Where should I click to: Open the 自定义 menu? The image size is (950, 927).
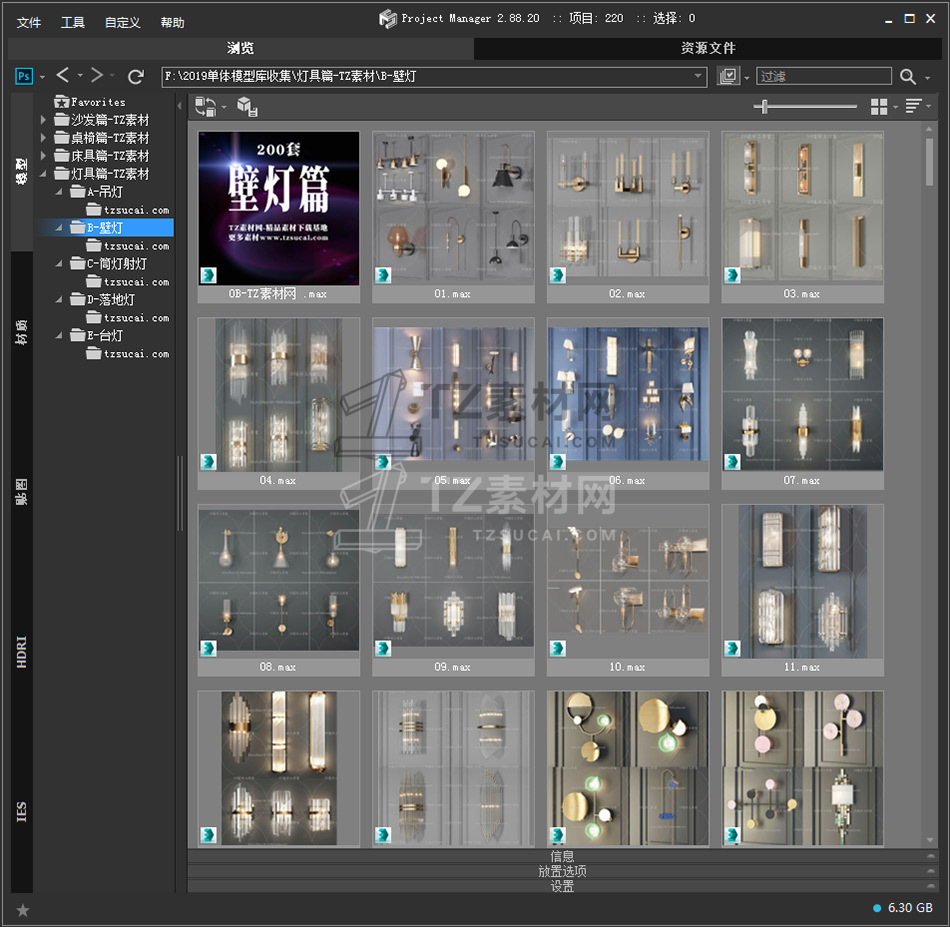click(x=122, y=22)
